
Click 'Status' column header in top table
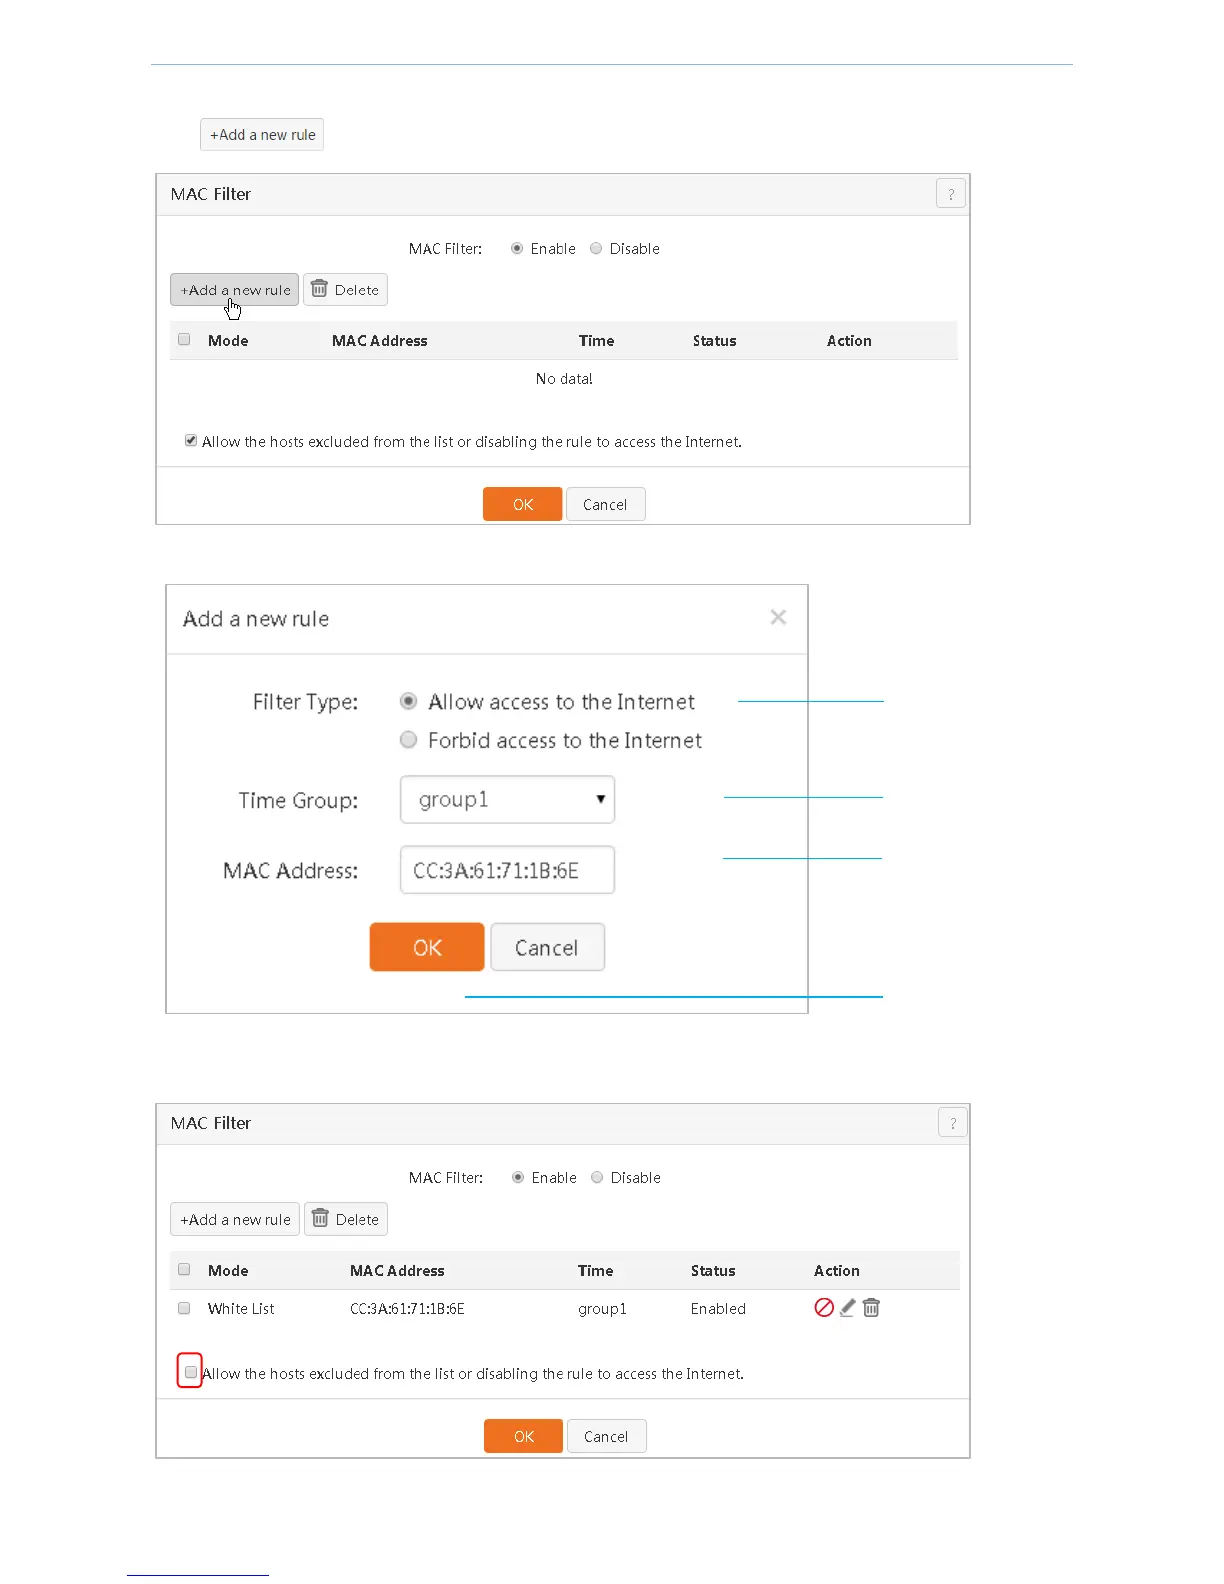(x=714, y=340)
